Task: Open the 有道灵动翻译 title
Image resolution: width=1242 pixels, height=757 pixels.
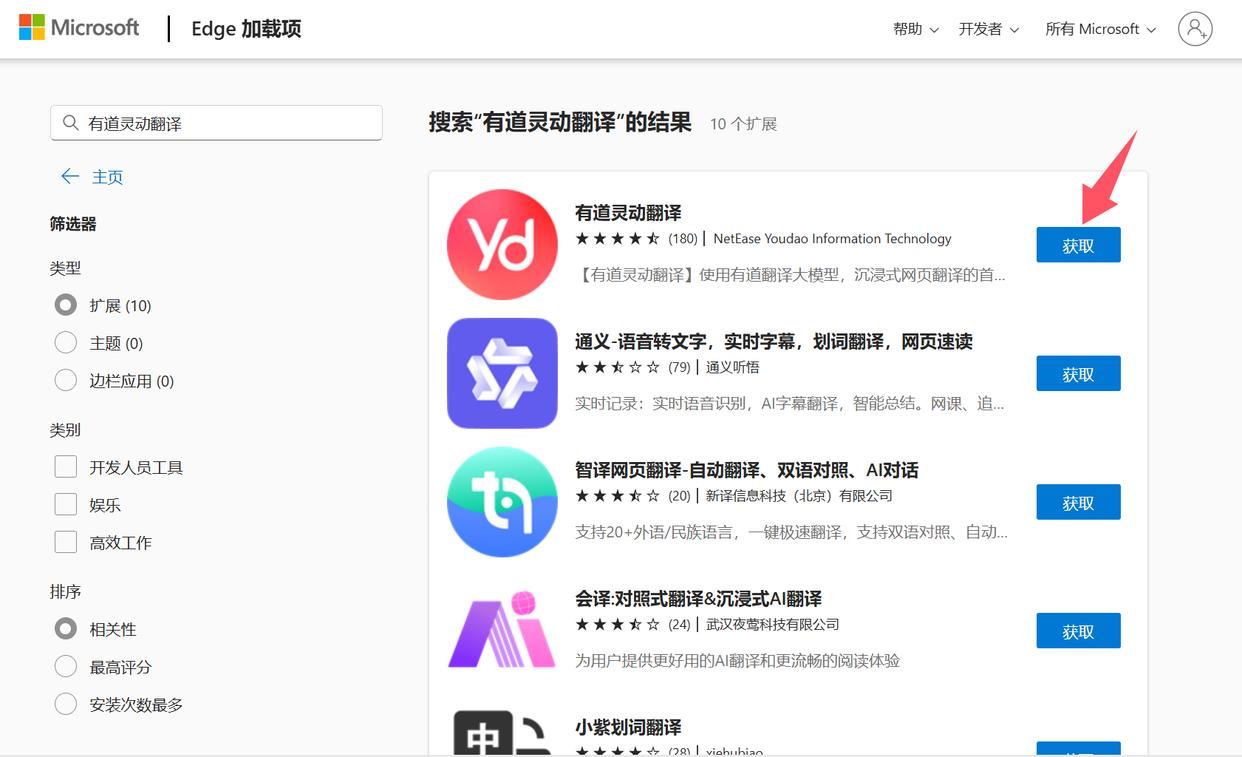Action: click(628, 213)
